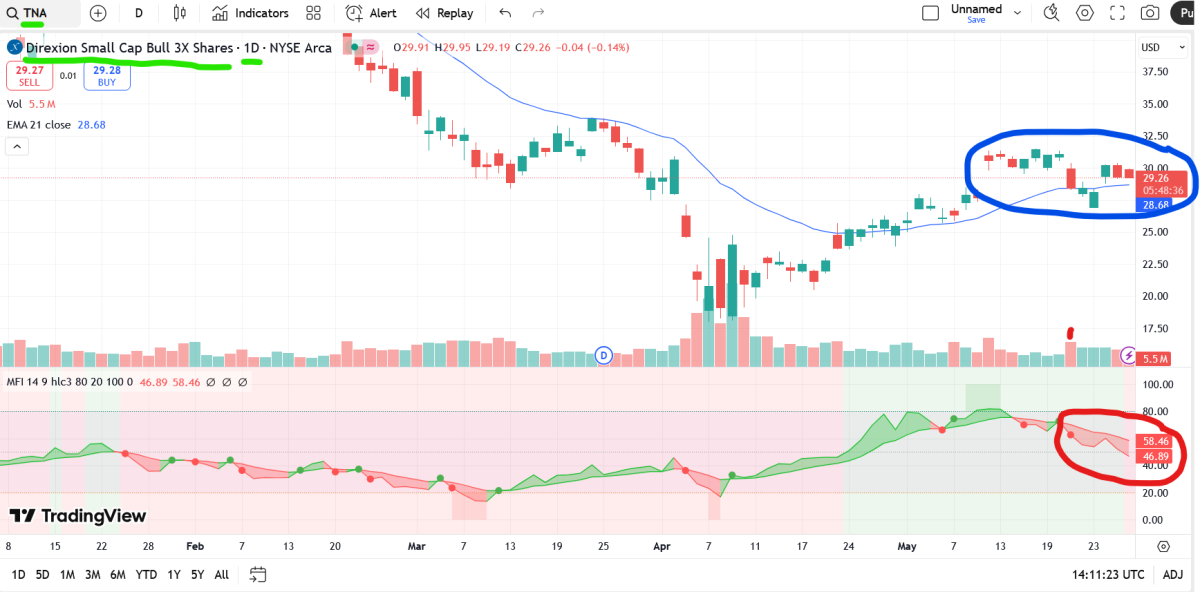Click the Direxion Small Cap Bull 3X Shares title
The height and width of the screenshot is (592, 1200).
(x=131, y=47)
